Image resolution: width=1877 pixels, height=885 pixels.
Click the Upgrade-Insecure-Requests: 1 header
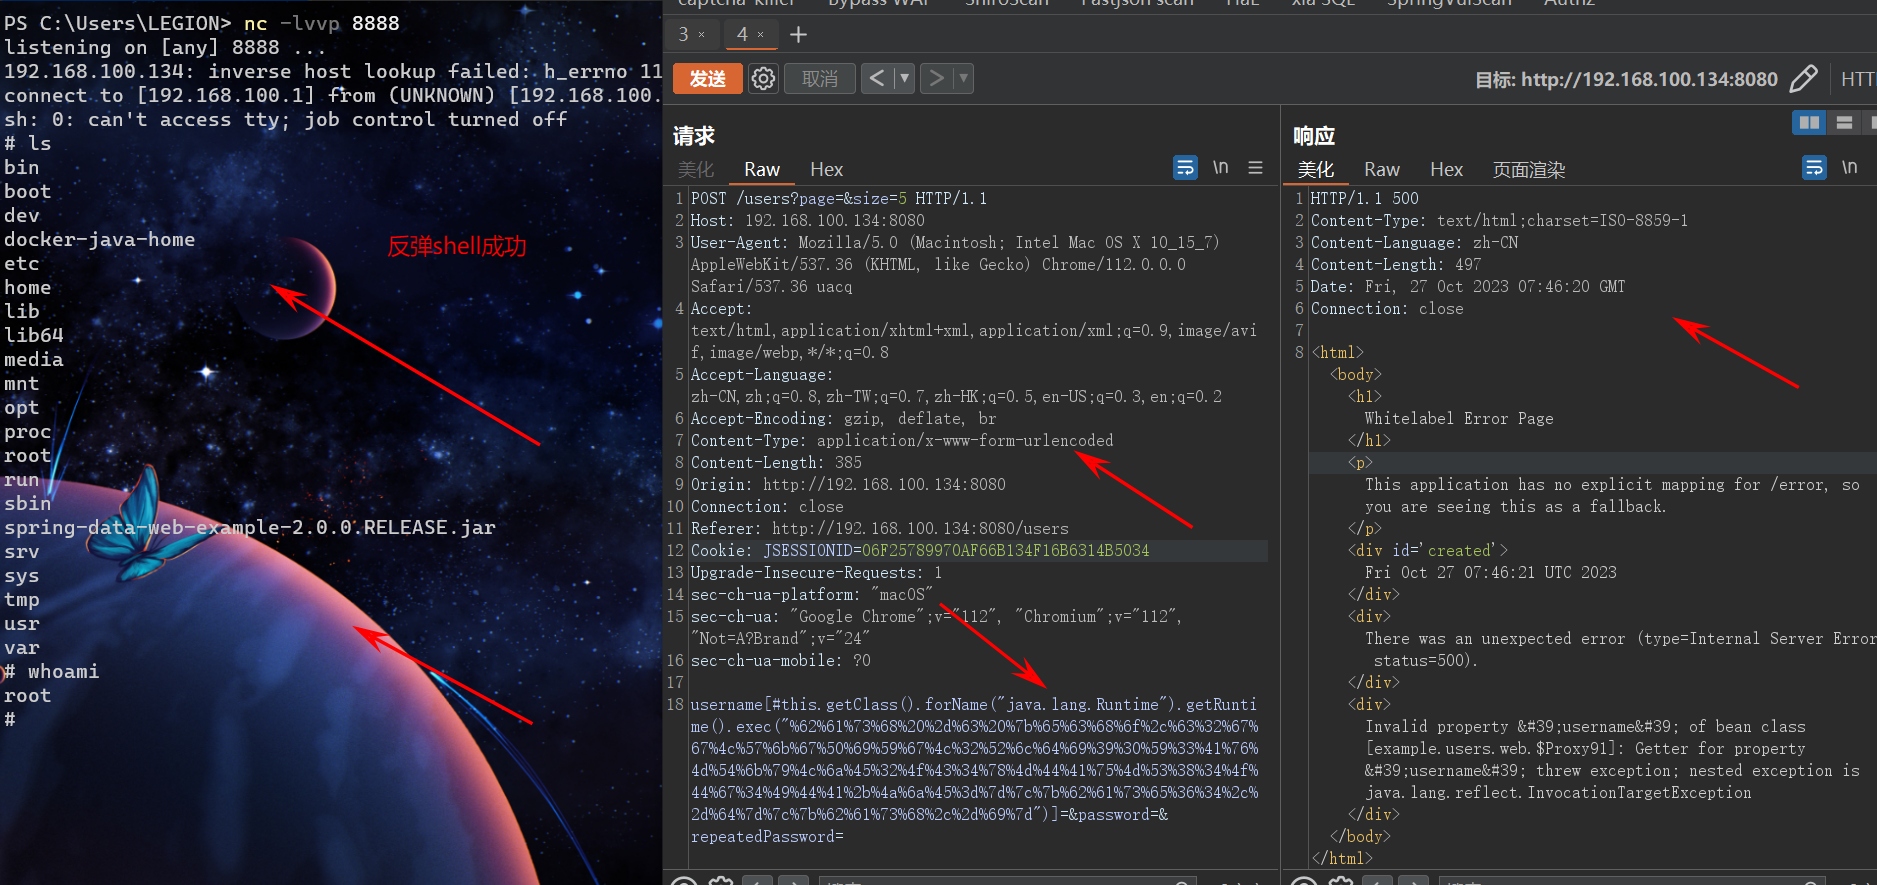[x=816, y=572]
